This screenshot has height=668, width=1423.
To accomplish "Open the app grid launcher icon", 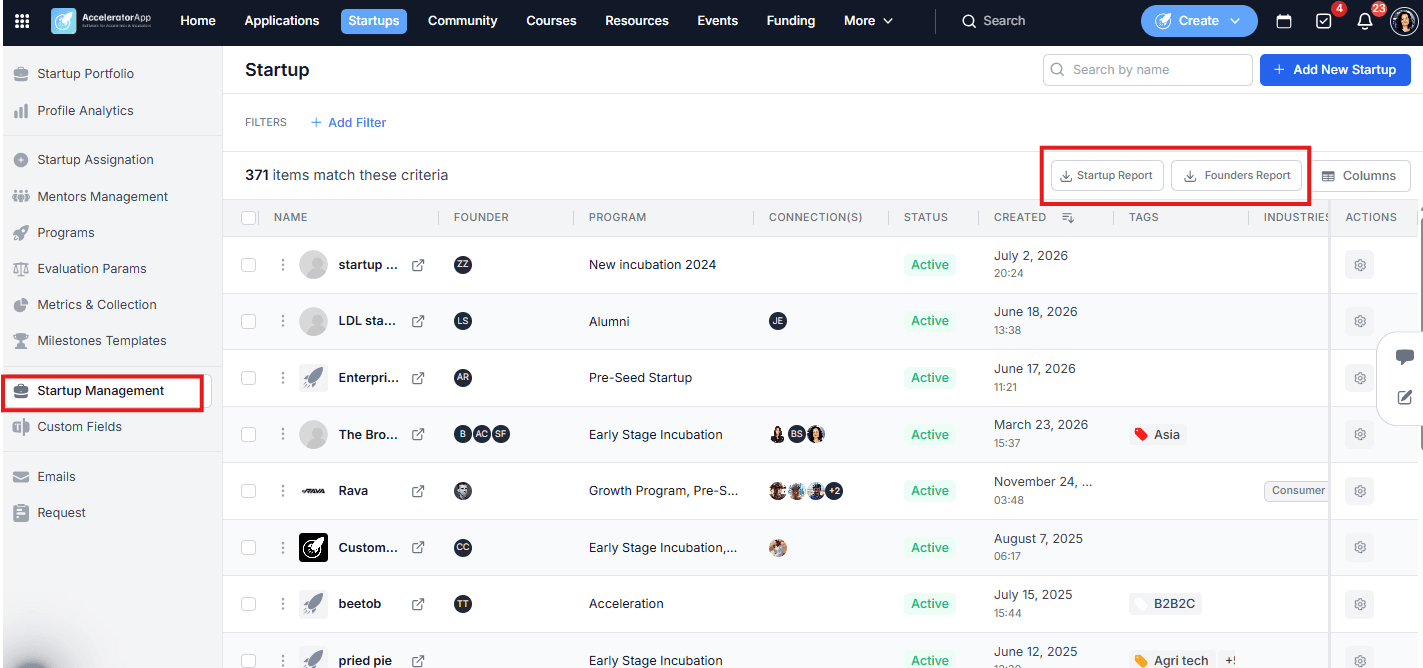I will pos(22,21).
